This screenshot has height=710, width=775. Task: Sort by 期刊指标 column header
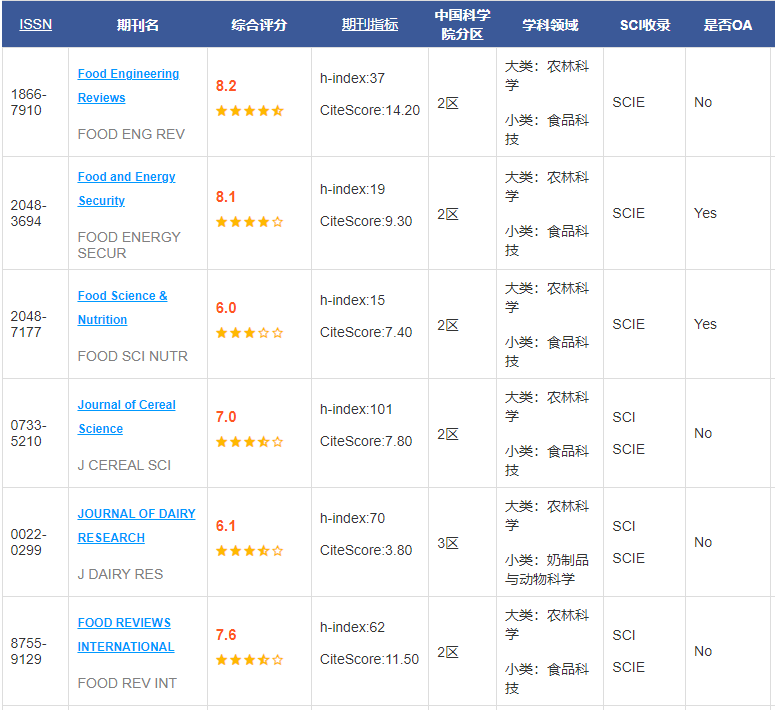370,24
